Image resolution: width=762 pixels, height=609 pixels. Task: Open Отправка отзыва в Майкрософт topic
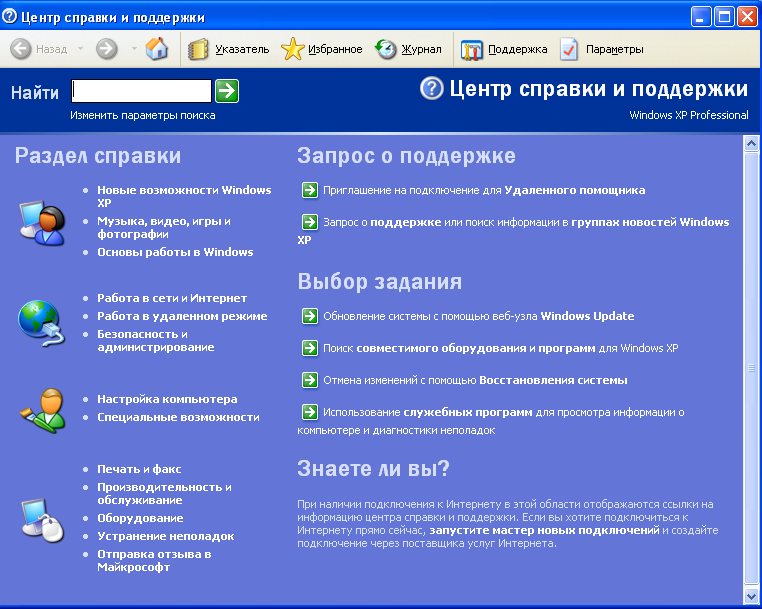(x=154, y=560)
